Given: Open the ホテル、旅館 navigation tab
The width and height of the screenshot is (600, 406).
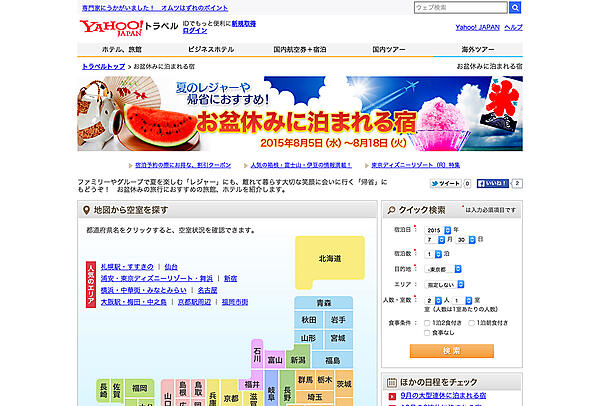Looking at the screenshot, I should coord(121,48).
